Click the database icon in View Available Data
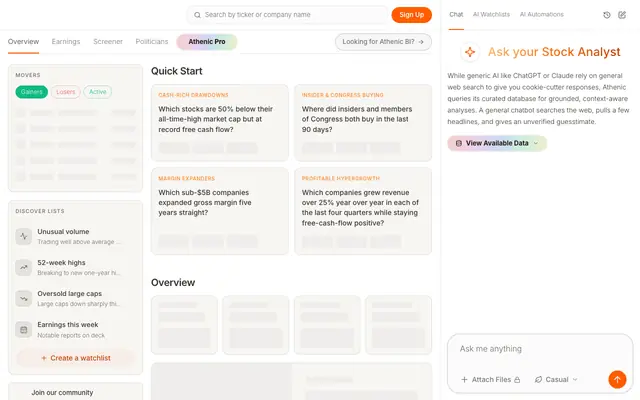This screenshot has width=640, height=400. pyautogui.click(x=458, y=143)
